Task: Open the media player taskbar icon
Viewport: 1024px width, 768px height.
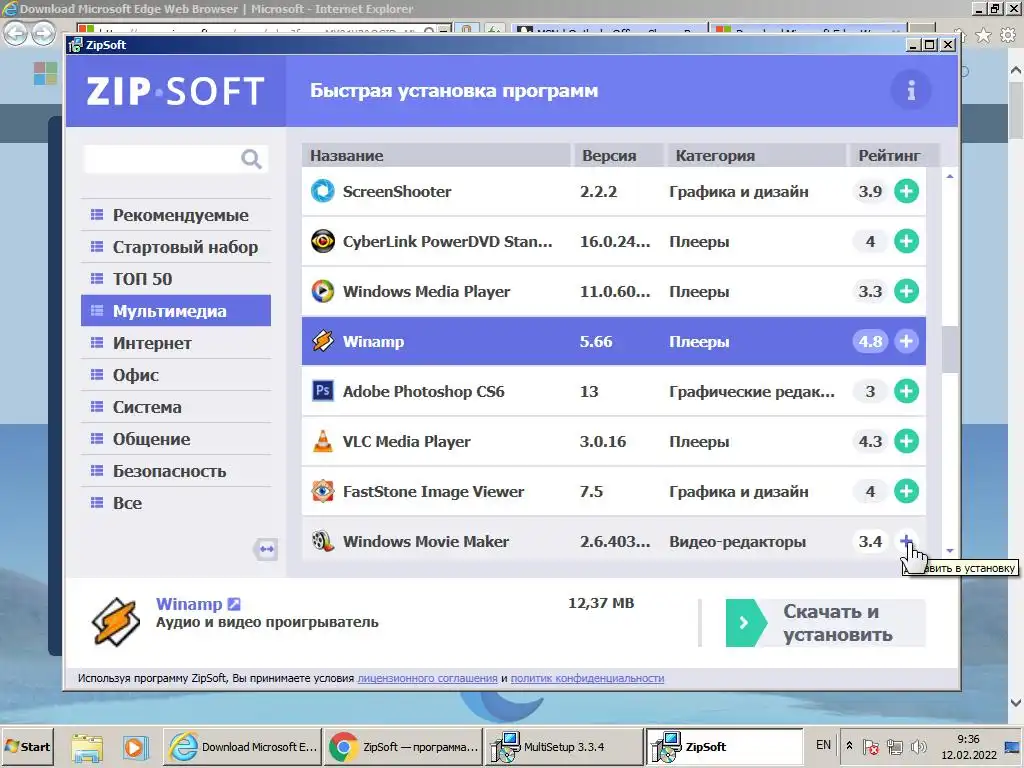Action: [x=135, y=747]
